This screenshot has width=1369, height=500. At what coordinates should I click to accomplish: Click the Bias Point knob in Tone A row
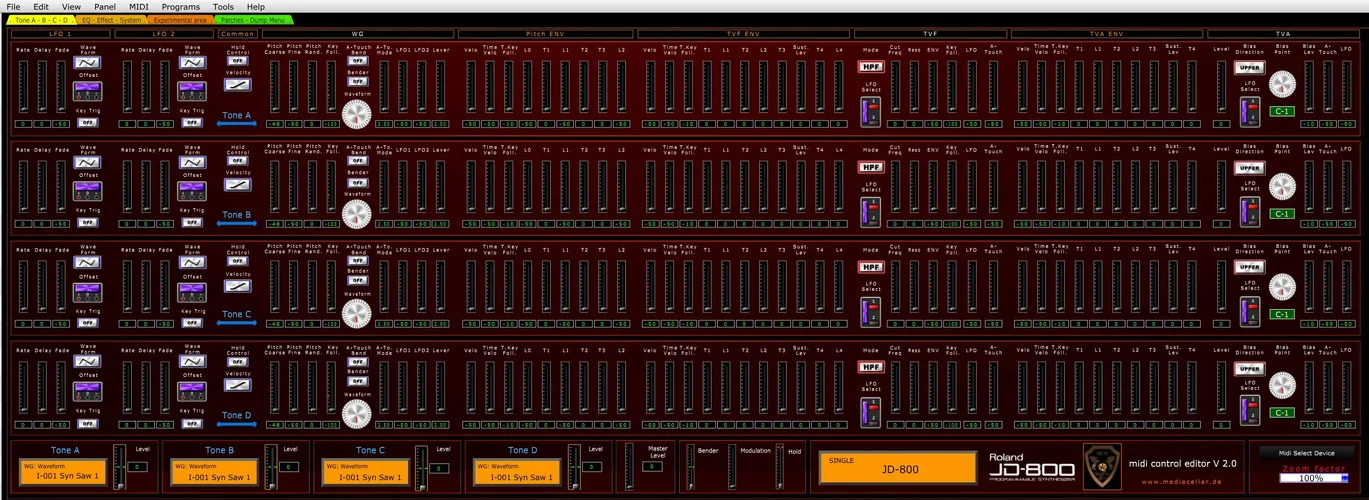(x=1282, y=84)
